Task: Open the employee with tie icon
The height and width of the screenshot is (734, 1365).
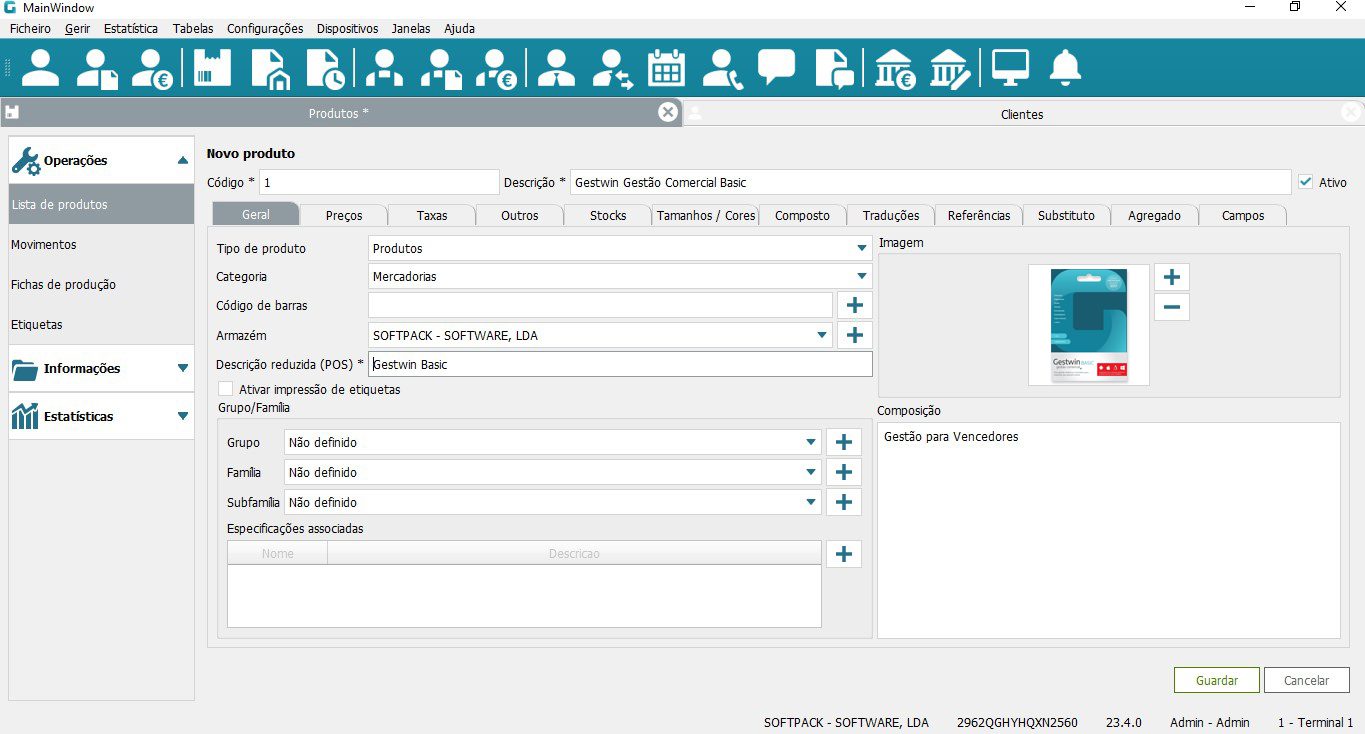Action: tap(556, 68)
